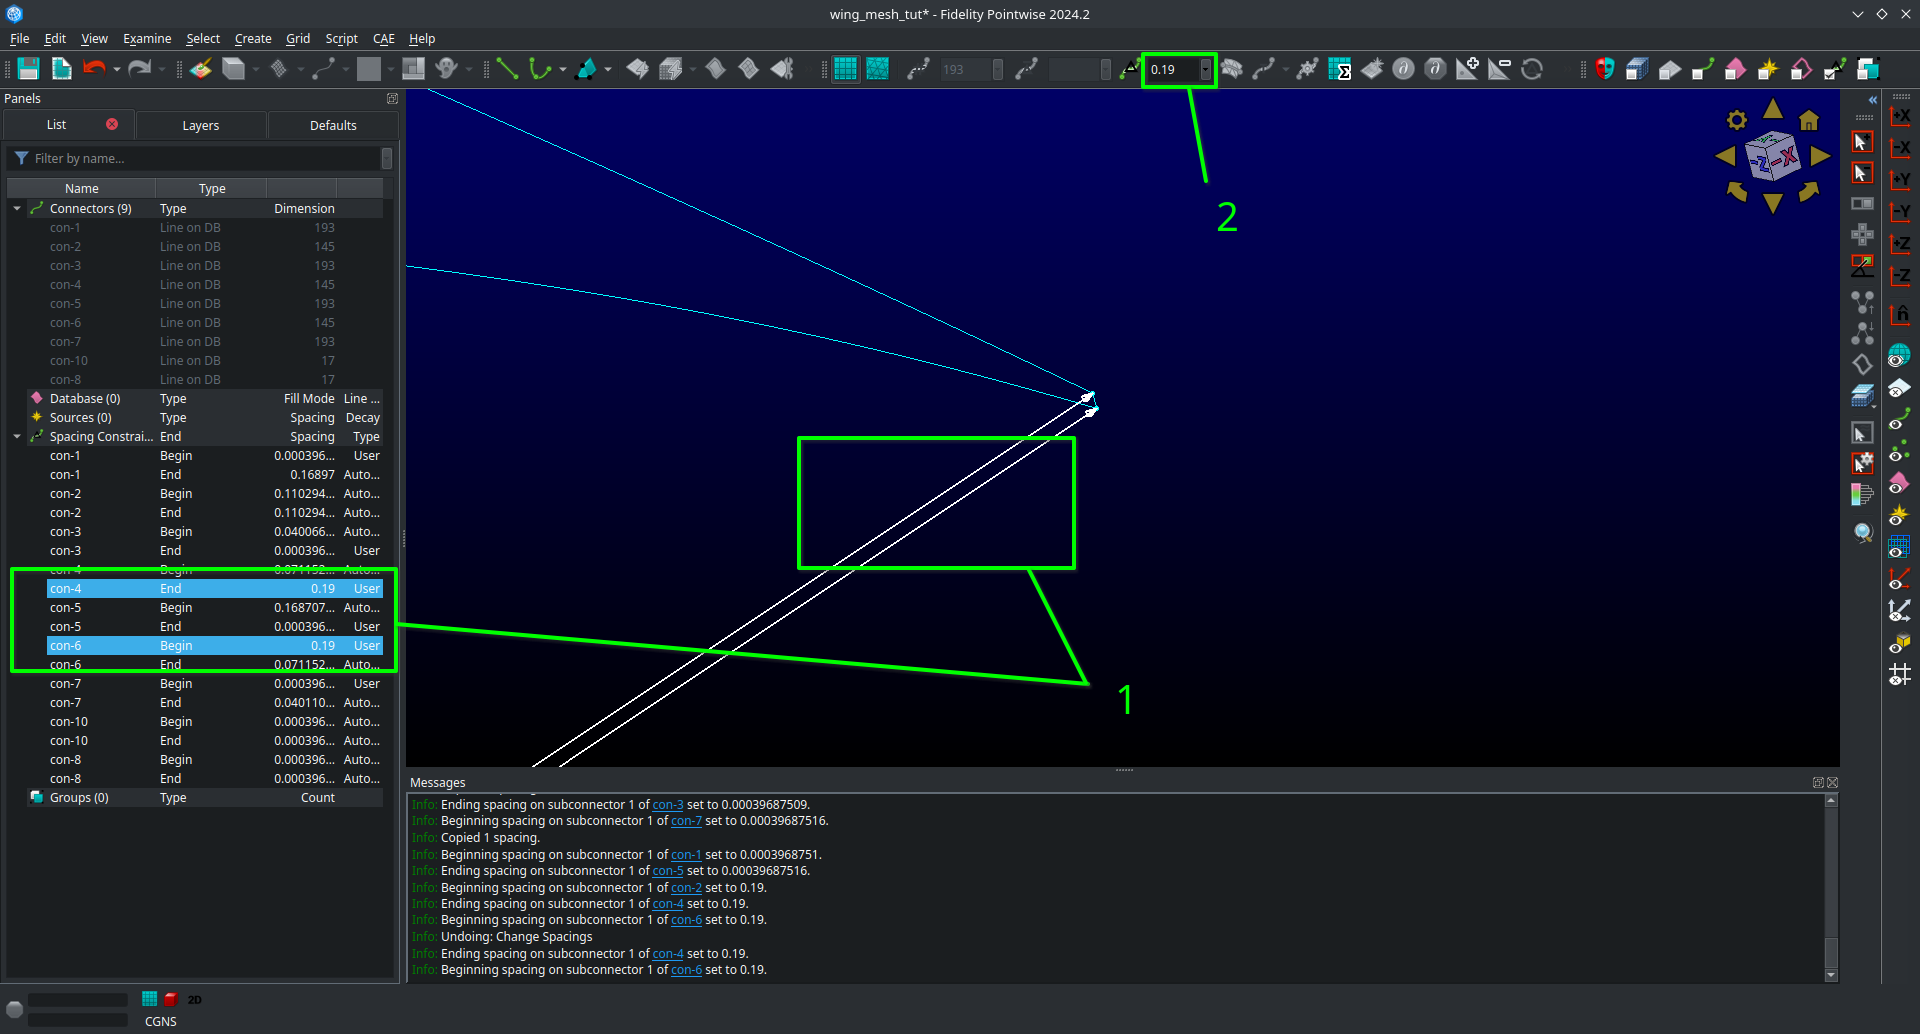Activate the structured domain assembly tool
The image size is (1920, 1034).
pyautogui.click(x=748, y=68)
